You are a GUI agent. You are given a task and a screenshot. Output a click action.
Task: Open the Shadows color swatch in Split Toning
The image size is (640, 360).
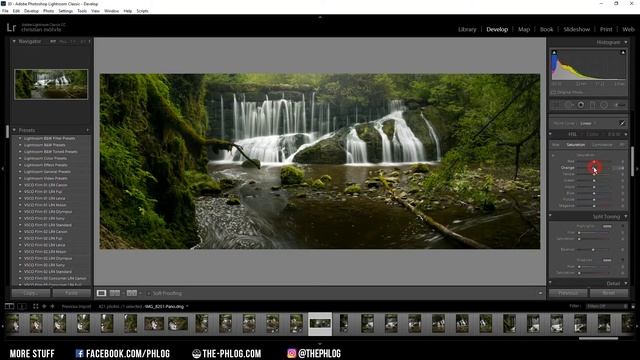coord(607,260)
